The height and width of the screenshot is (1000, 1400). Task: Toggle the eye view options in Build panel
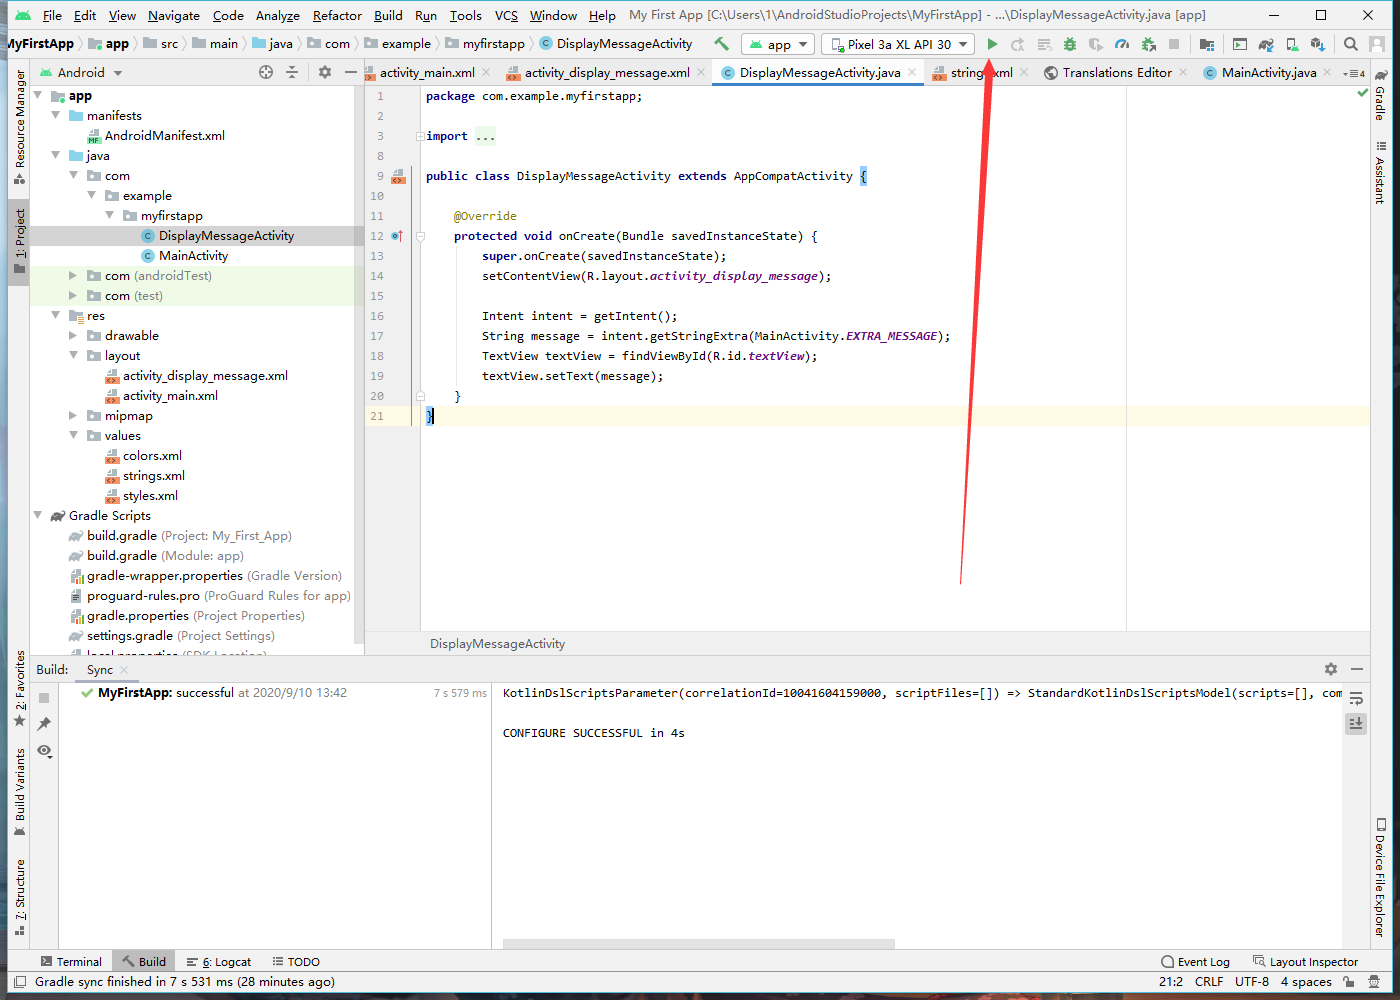pyautogui.click(x=44, y=750)
